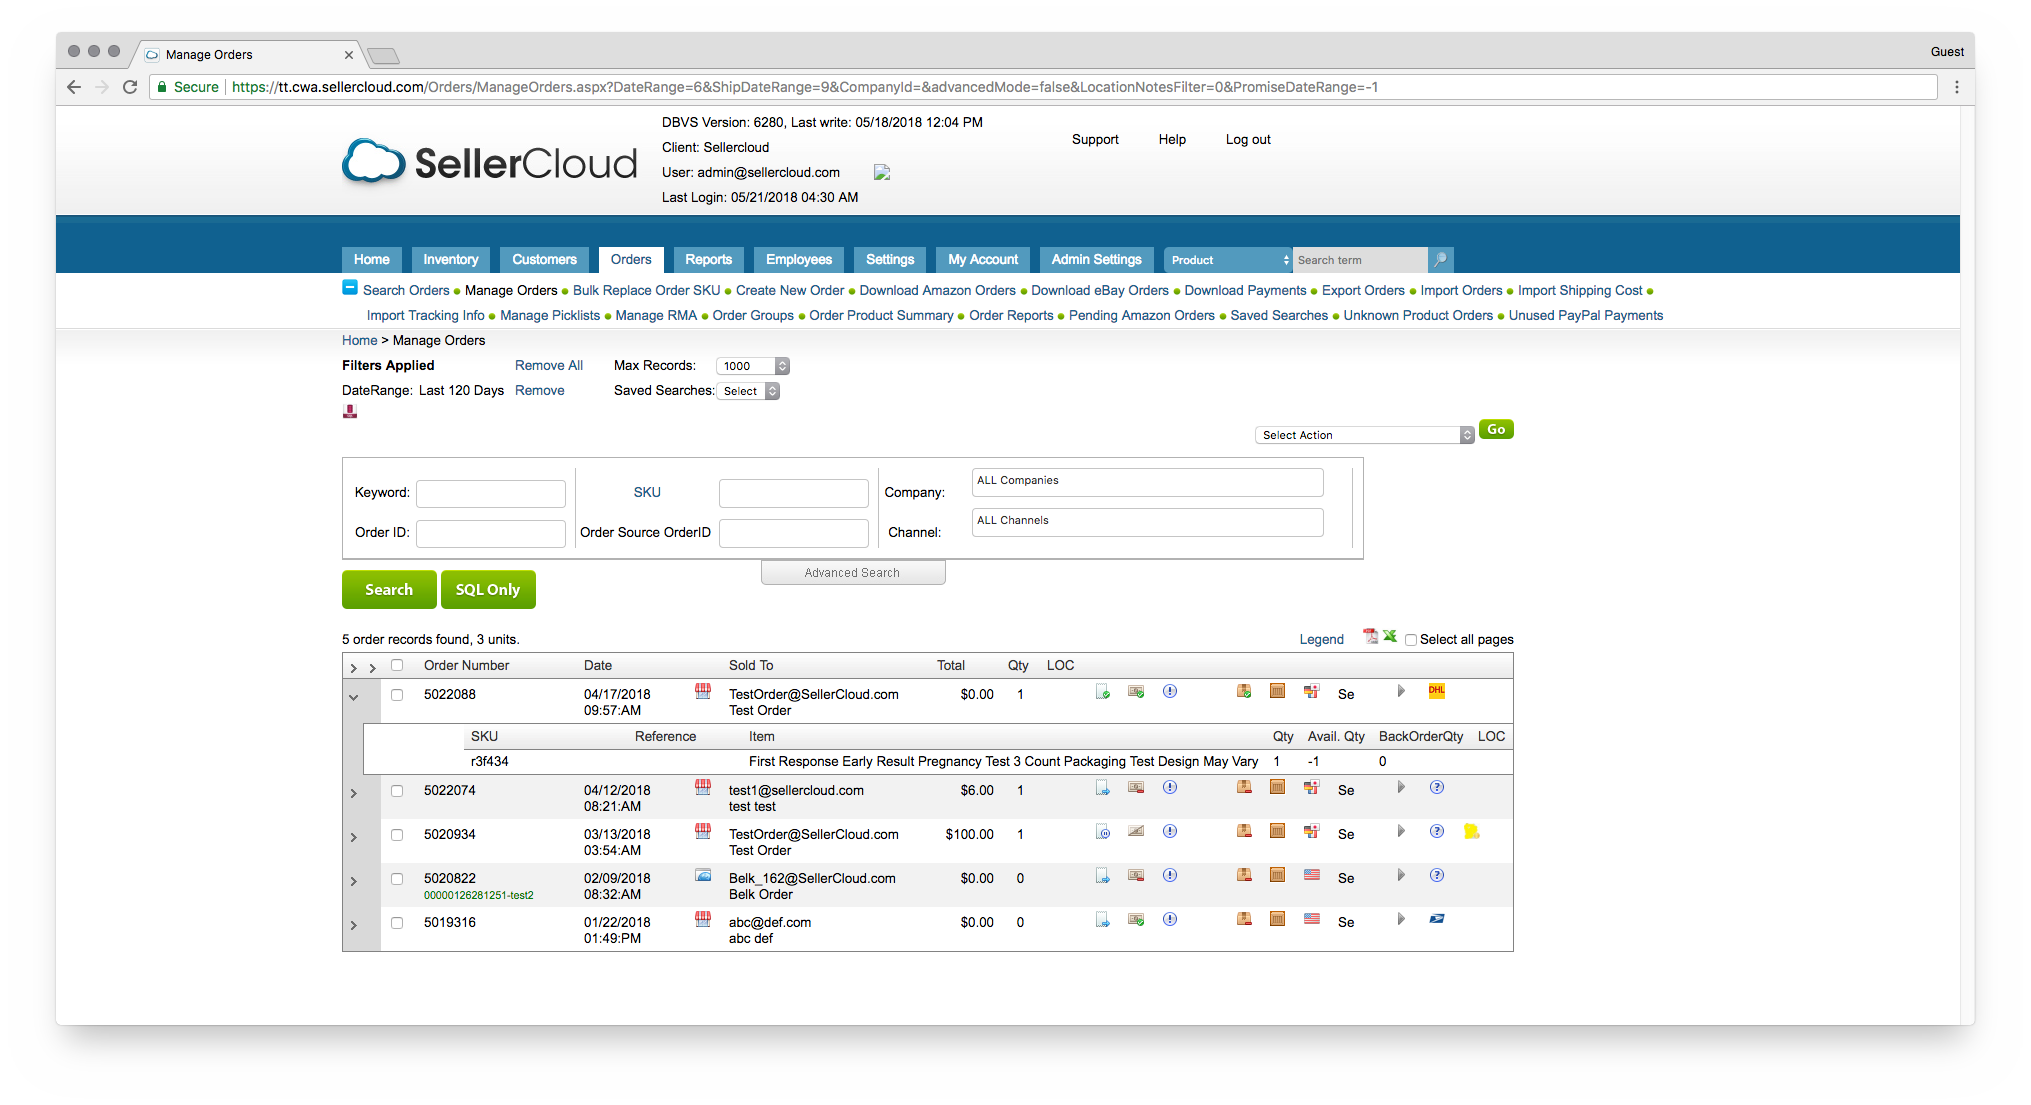Collapse the expanded order 5022088 row

[x=353, y=697]
